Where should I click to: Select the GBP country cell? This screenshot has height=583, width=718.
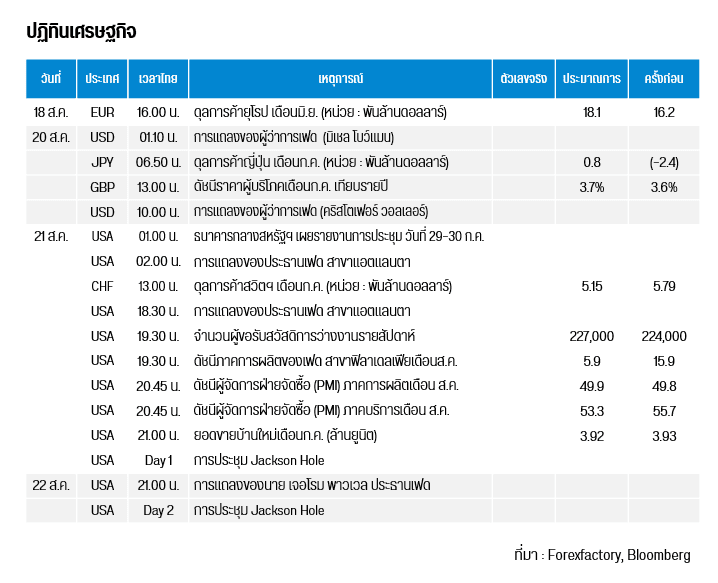coord(102,187)
